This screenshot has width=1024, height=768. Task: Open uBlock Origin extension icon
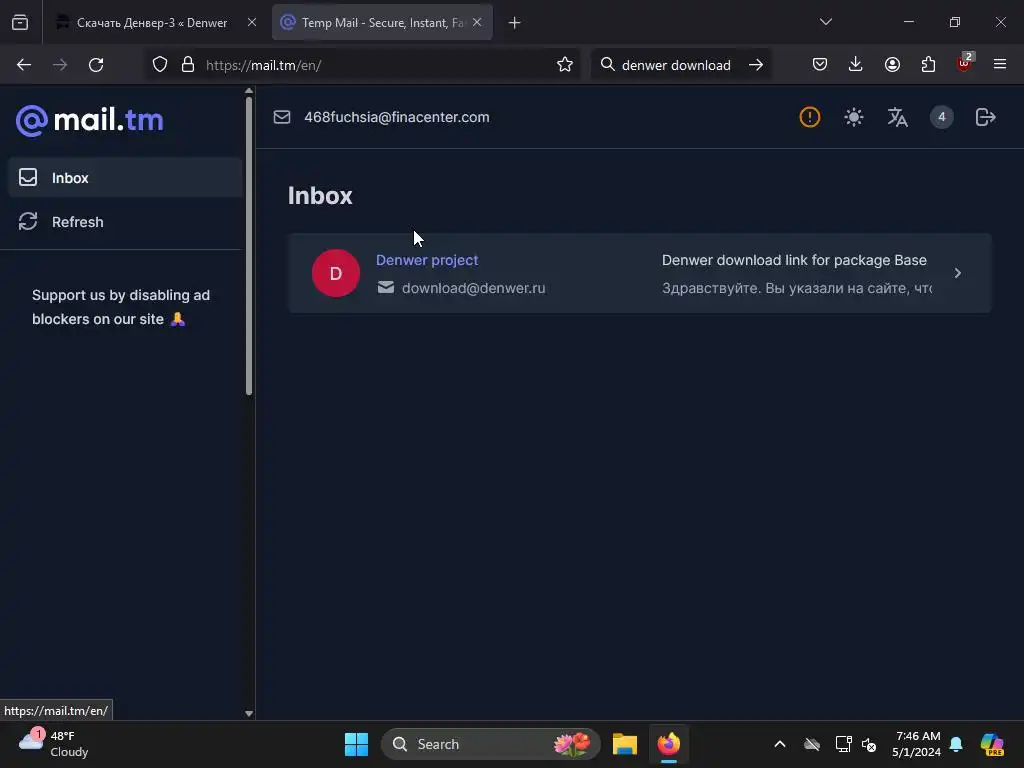(x=964, y=63)
